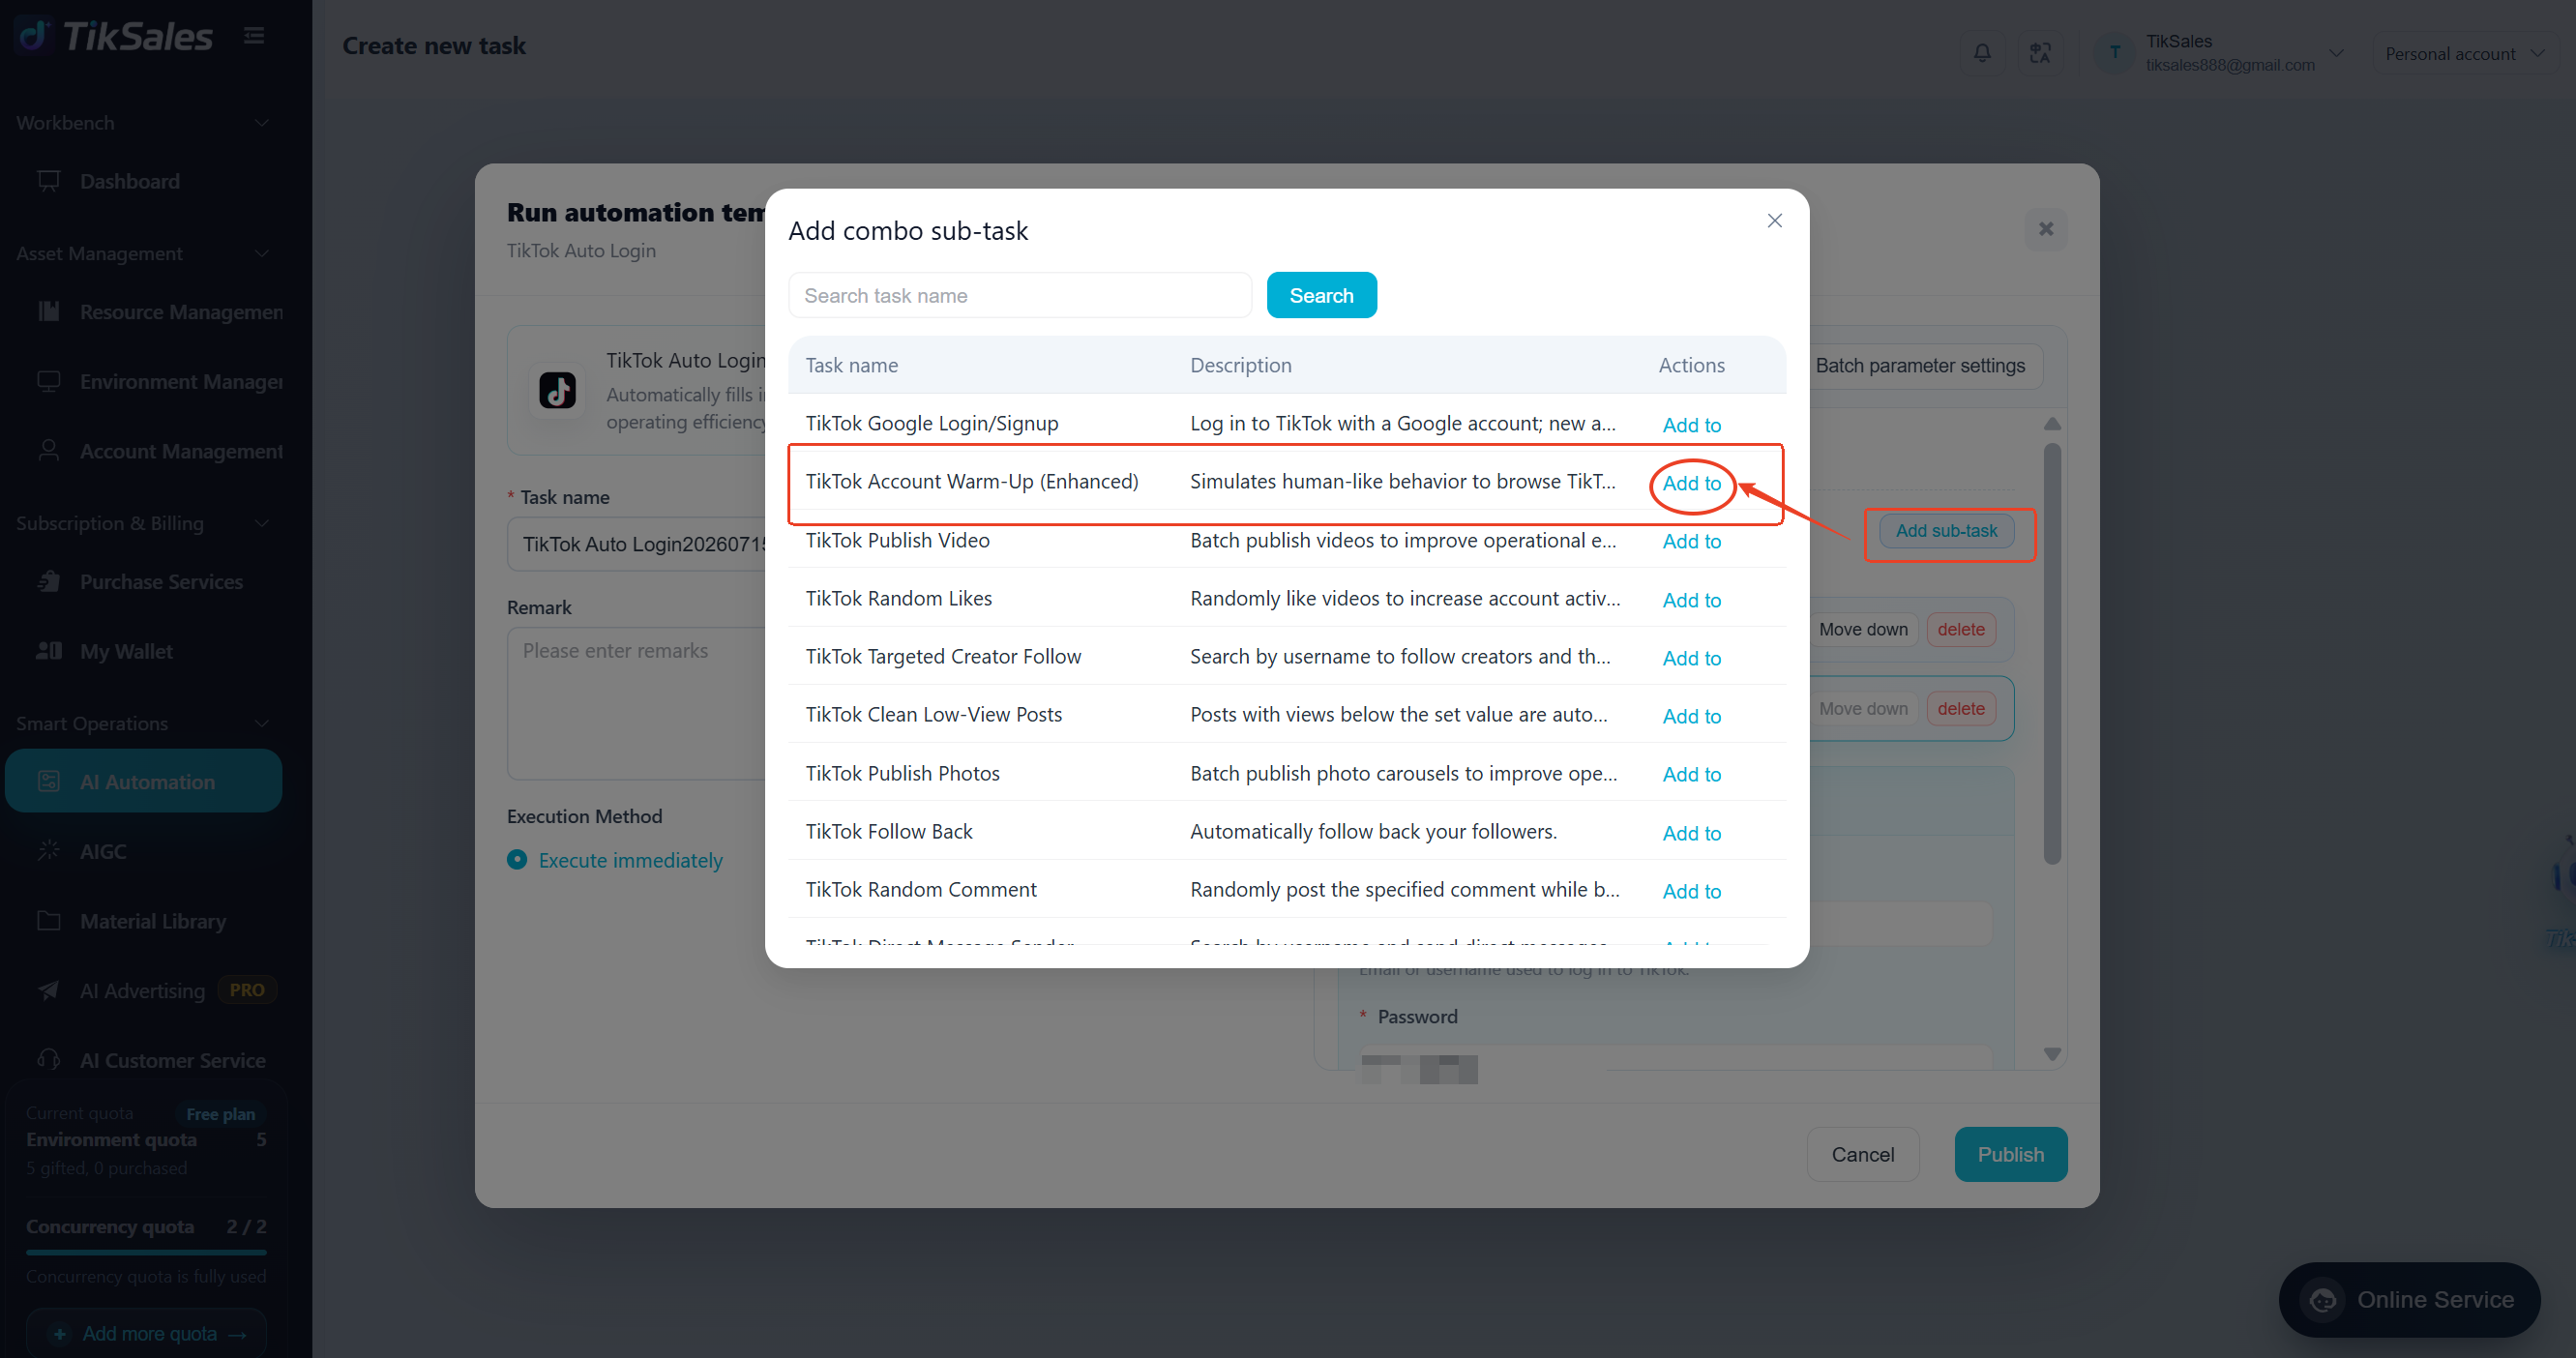Add TikTok Account Warm-Up (Enhanced) sub-task
2576x1358 pixels.
coord(1691,483)
